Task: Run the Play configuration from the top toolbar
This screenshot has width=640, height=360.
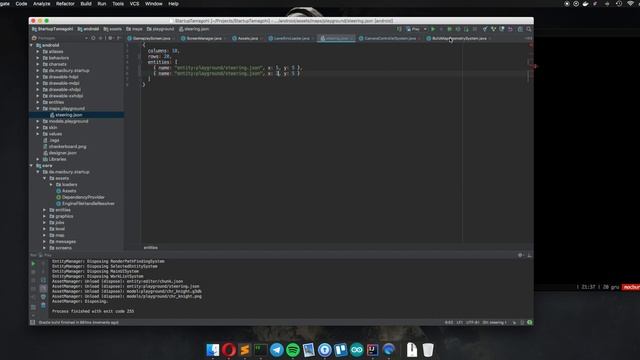Action: click(x=433, y=29)
